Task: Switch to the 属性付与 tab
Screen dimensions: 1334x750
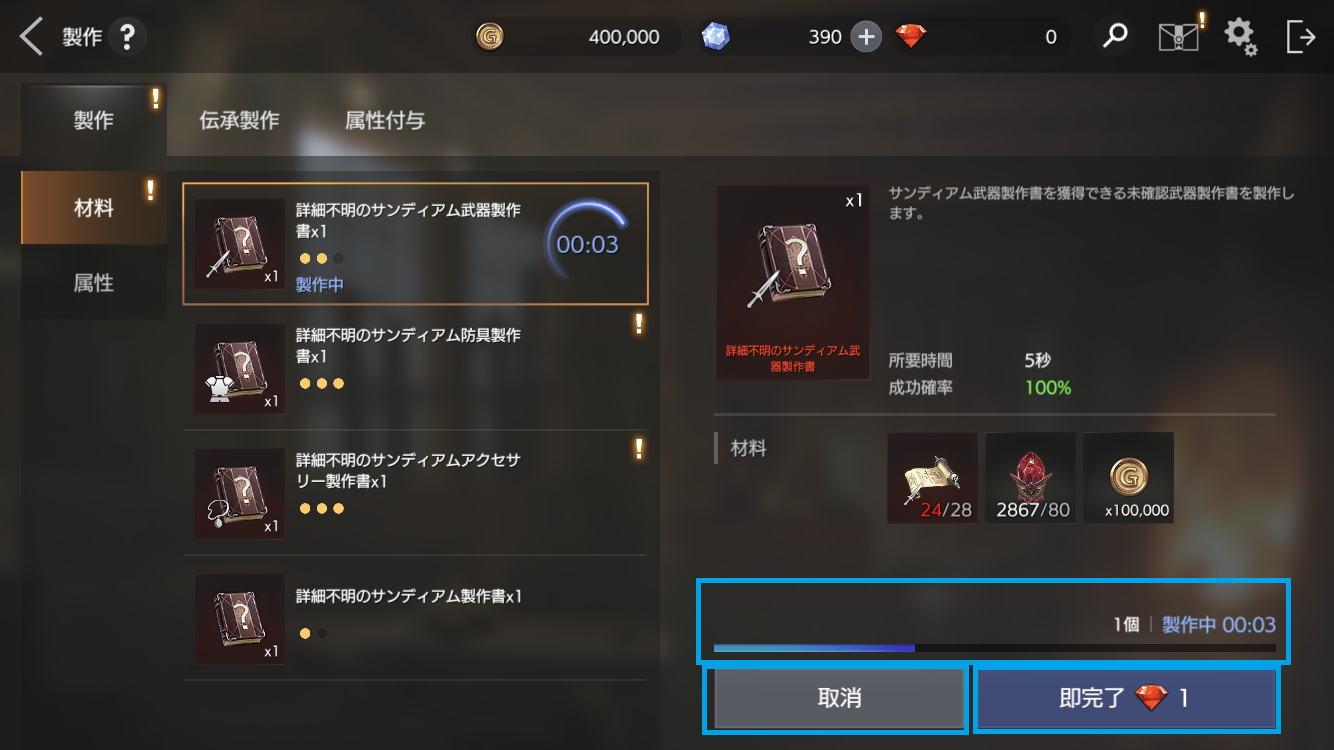Action: 385,120
